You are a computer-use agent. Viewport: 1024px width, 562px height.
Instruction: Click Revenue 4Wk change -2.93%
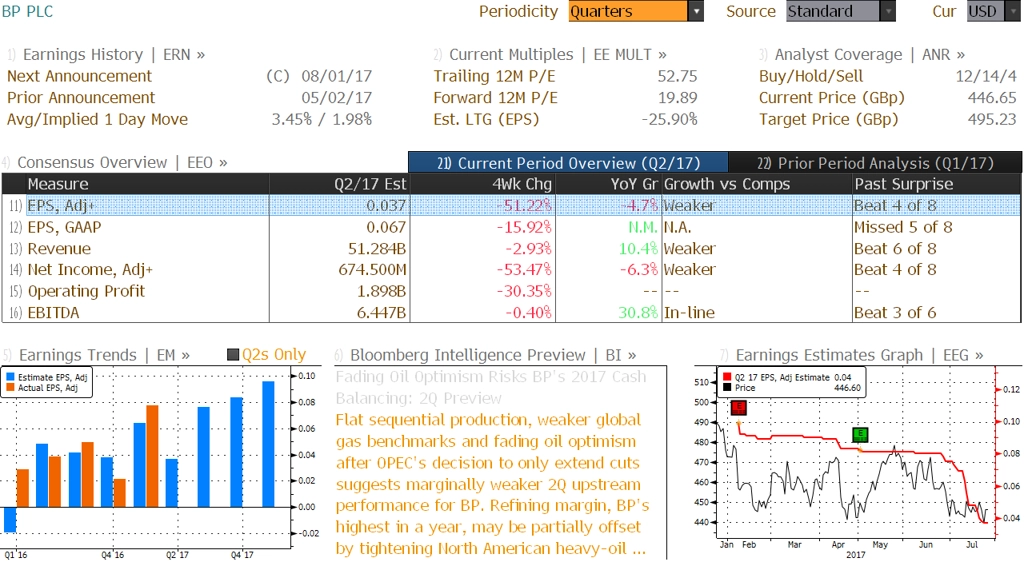[x=528, y=249]
